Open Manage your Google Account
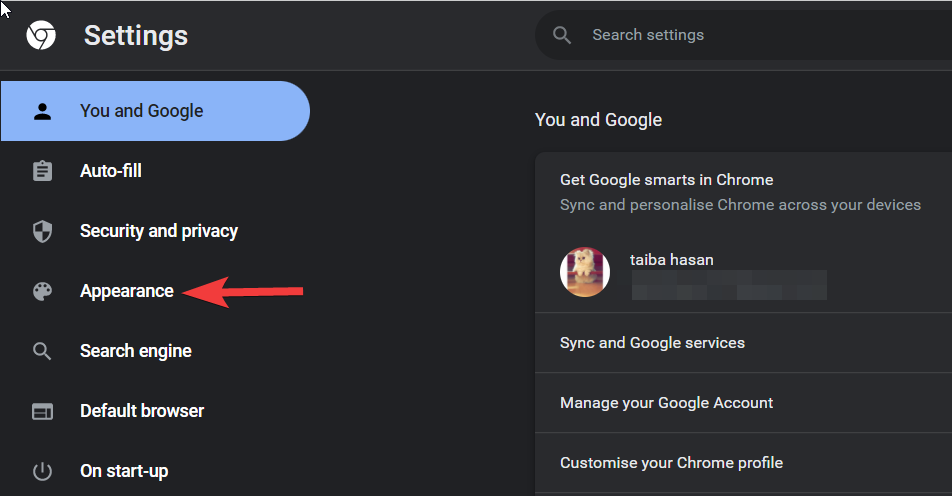 coord(666,403)
